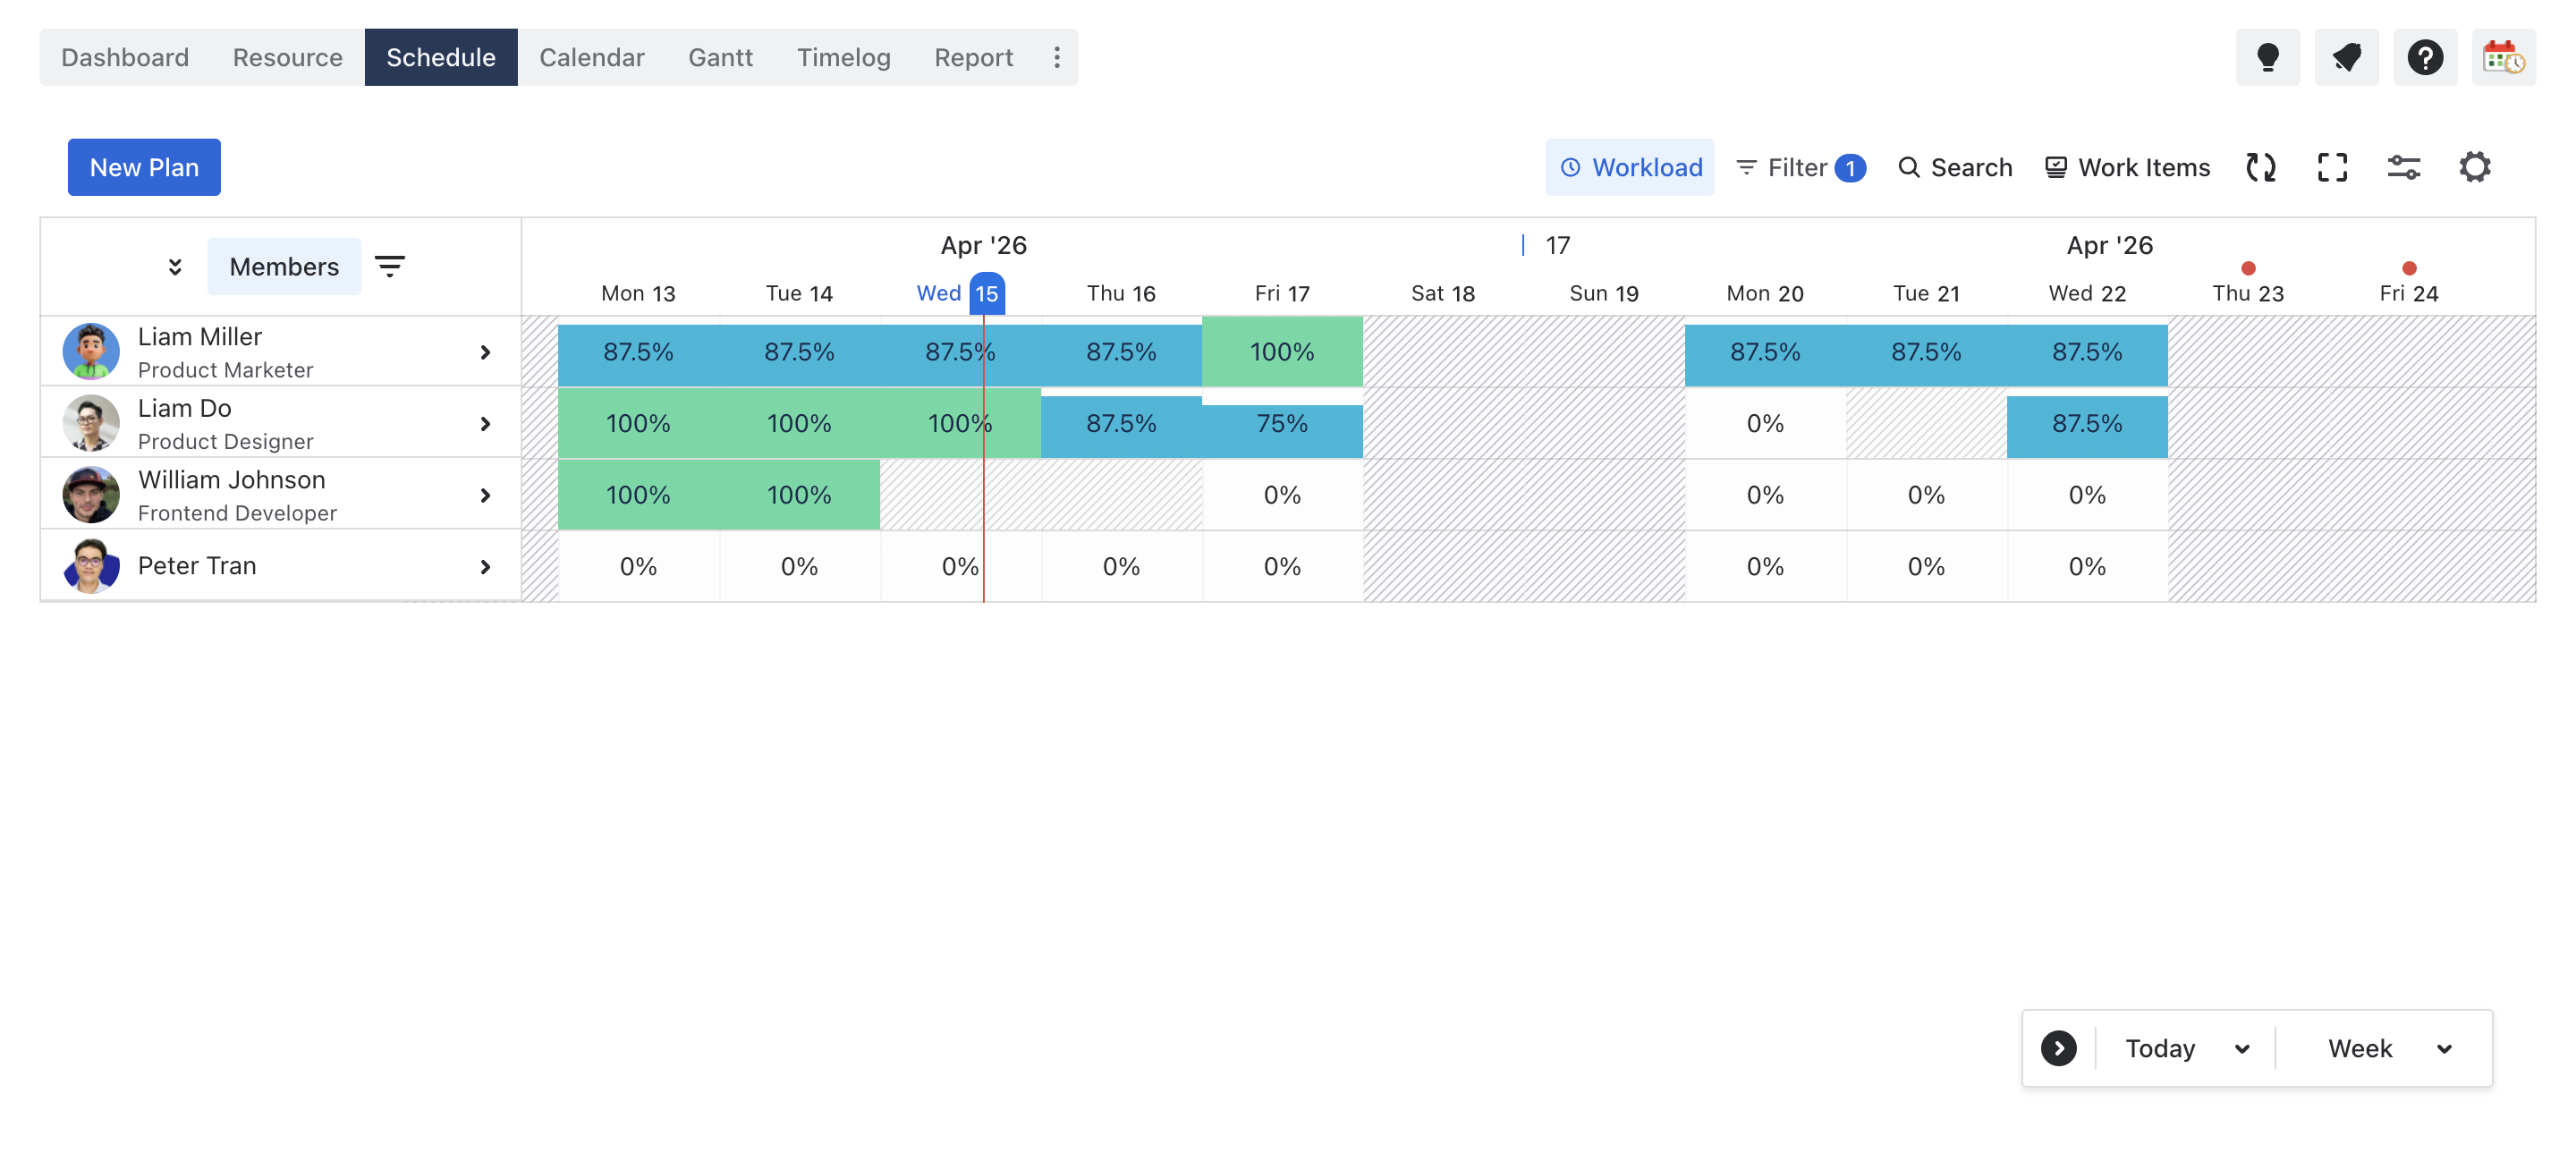Image resolution: width=2576 pixels, height=1161 pixels.
Task: Click Liam Do's 87.5% workload bar on Thu 16
Action: (x=1121, y=423)
